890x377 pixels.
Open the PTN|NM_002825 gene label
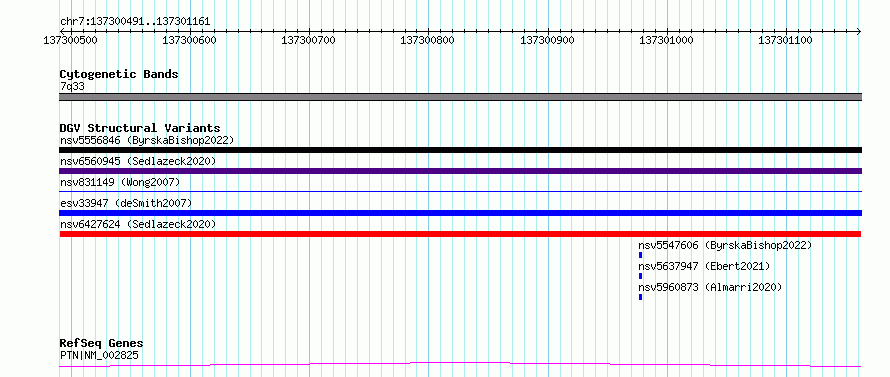tap(99, 355)
